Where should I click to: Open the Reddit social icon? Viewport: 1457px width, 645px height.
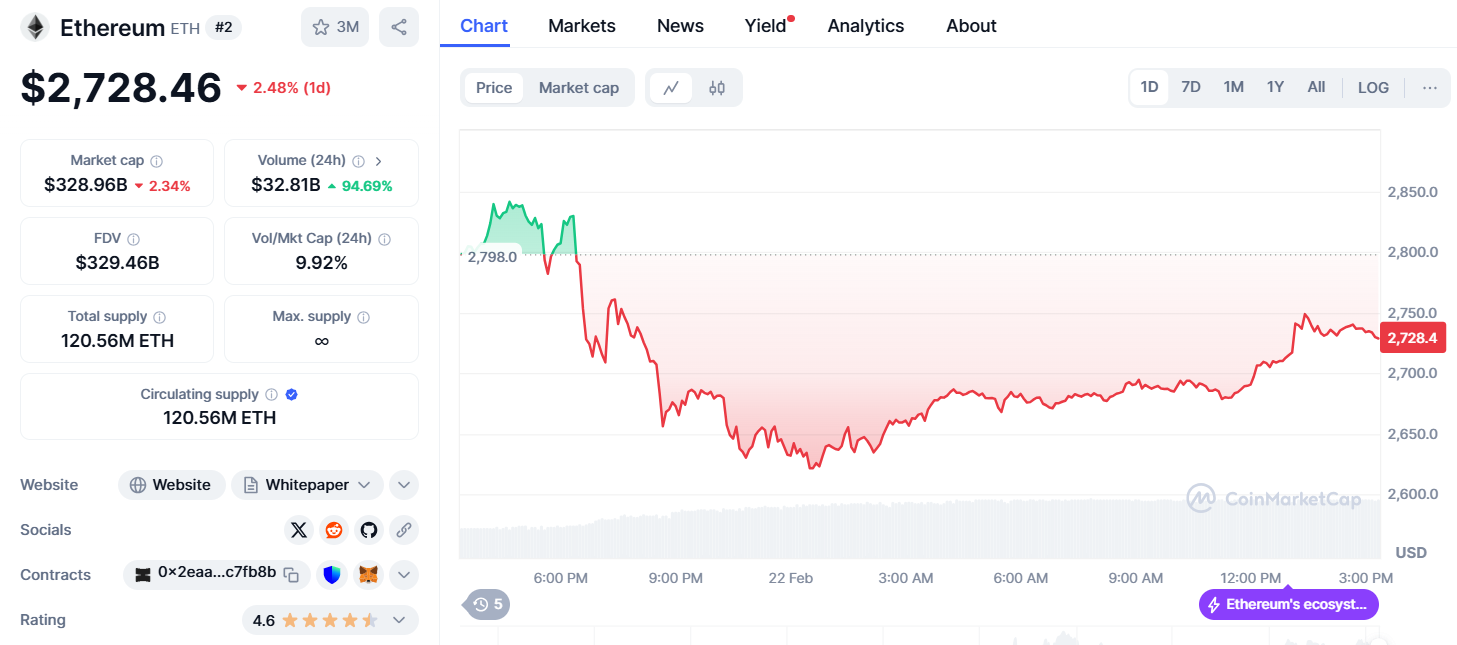(334, 530)
